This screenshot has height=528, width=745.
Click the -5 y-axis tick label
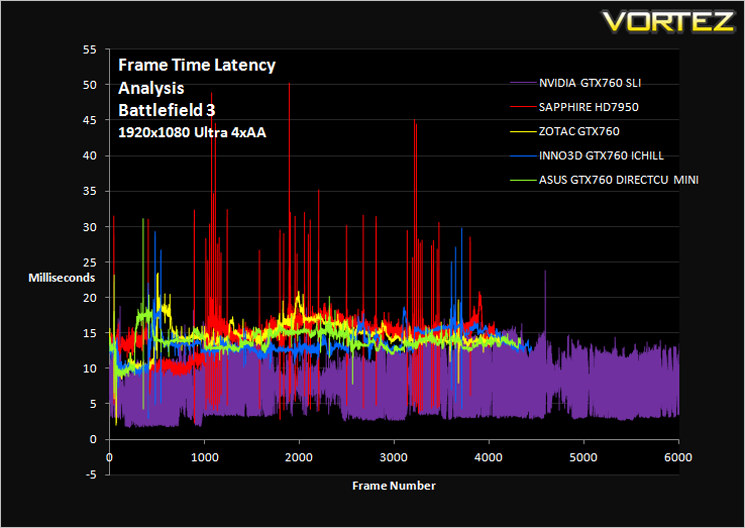click(89, 475)
